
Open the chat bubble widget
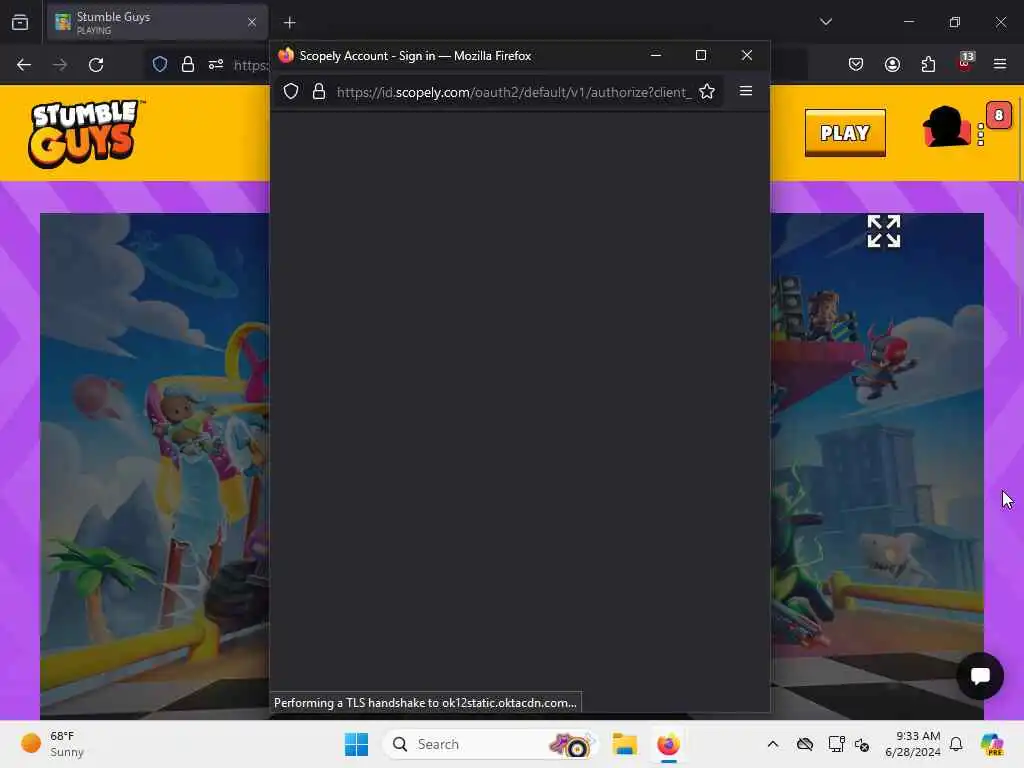(x=980, y=676)
